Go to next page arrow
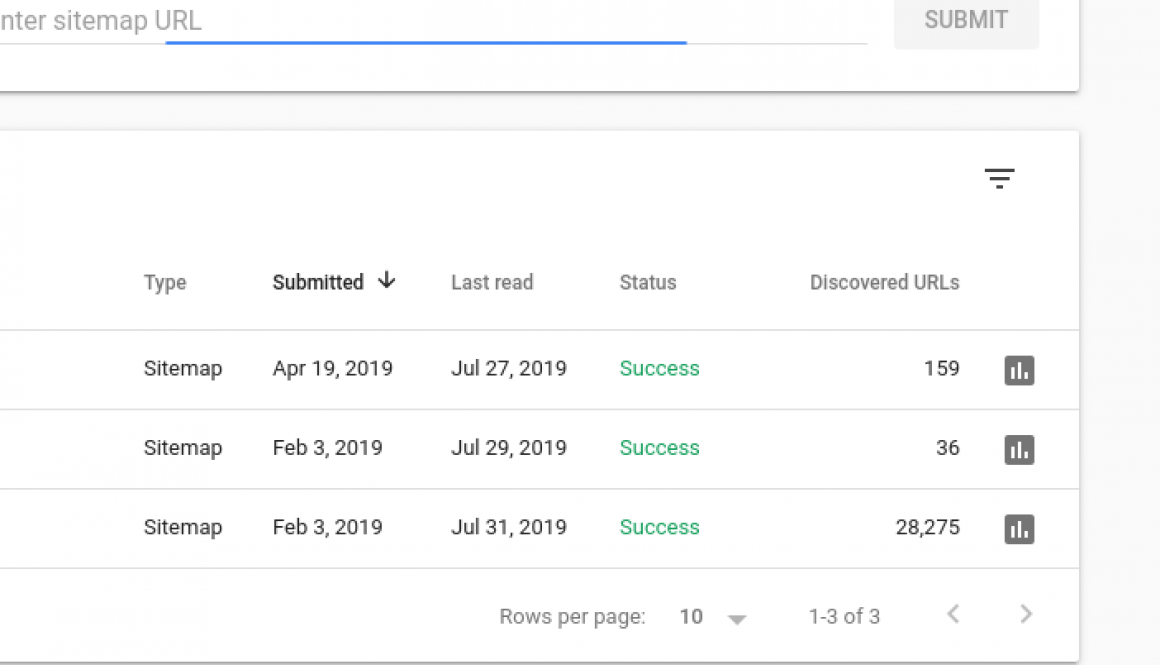 pos(1025,615)
